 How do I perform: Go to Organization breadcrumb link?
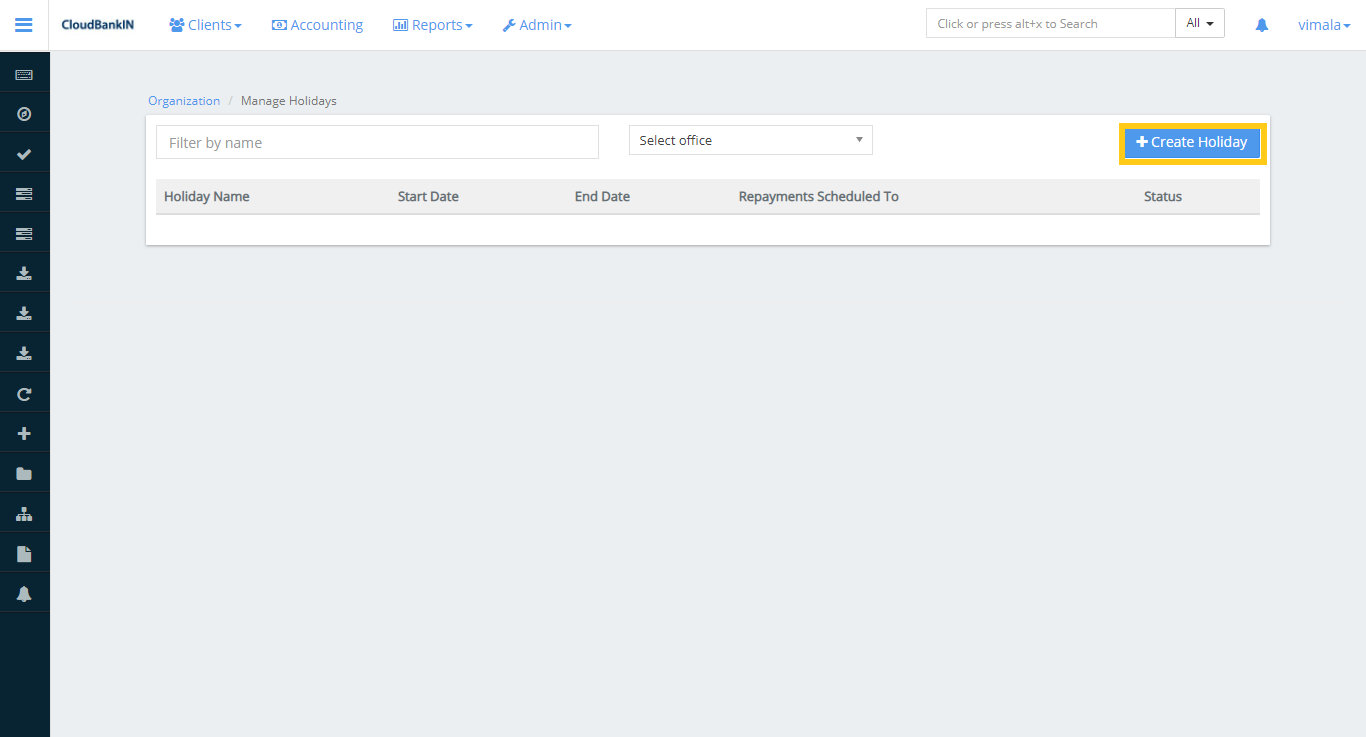[x=184, y=101]
